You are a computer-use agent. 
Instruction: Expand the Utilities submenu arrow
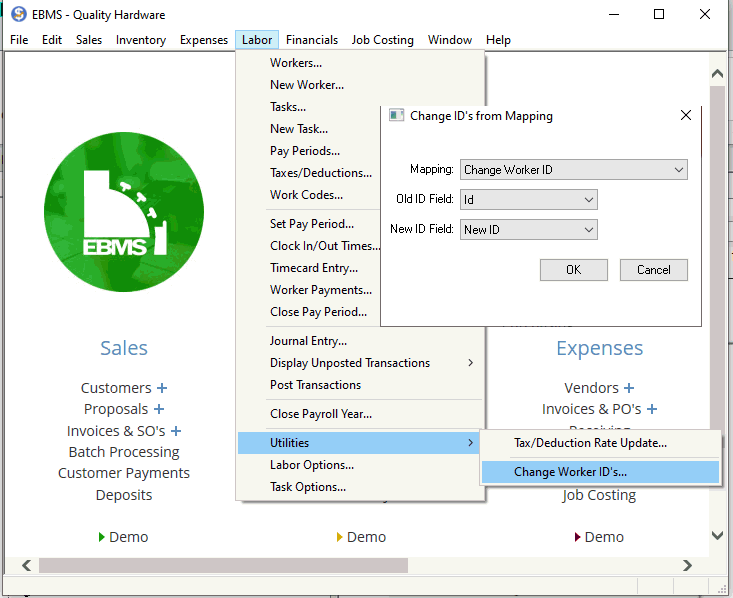(x=470, y=442)
